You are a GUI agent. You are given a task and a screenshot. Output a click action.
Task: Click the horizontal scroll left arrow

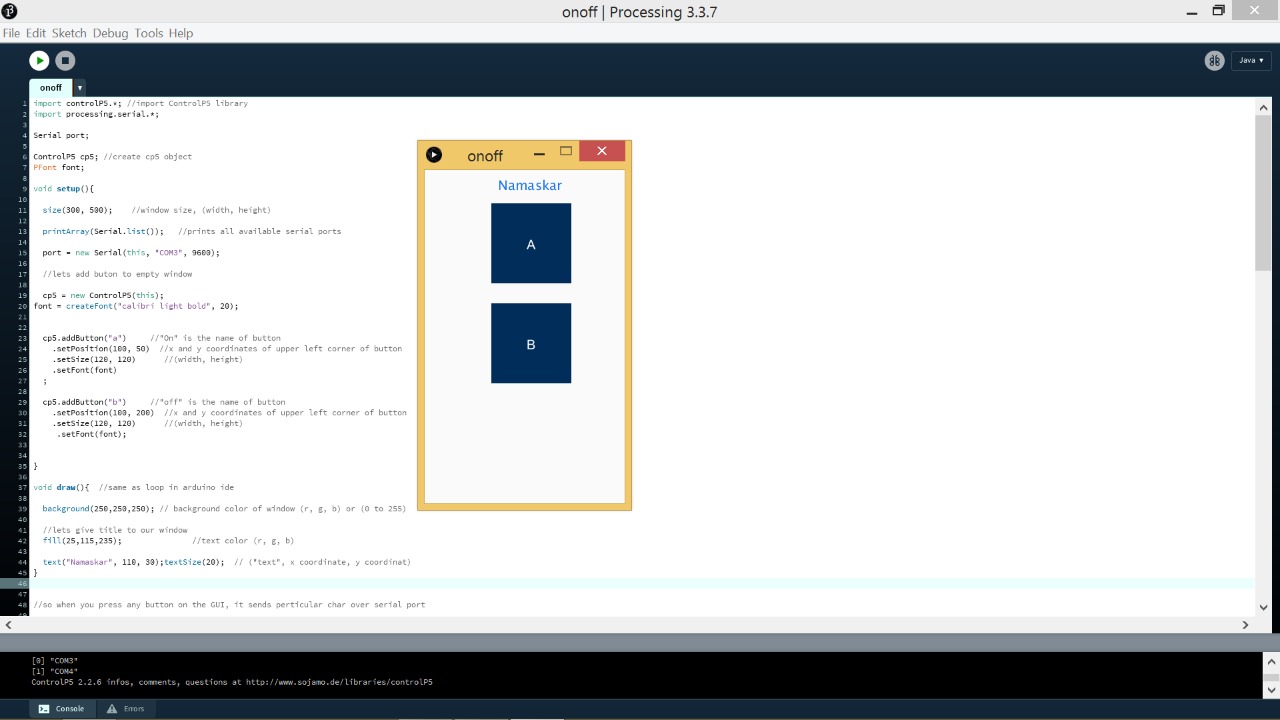(8, 625)
